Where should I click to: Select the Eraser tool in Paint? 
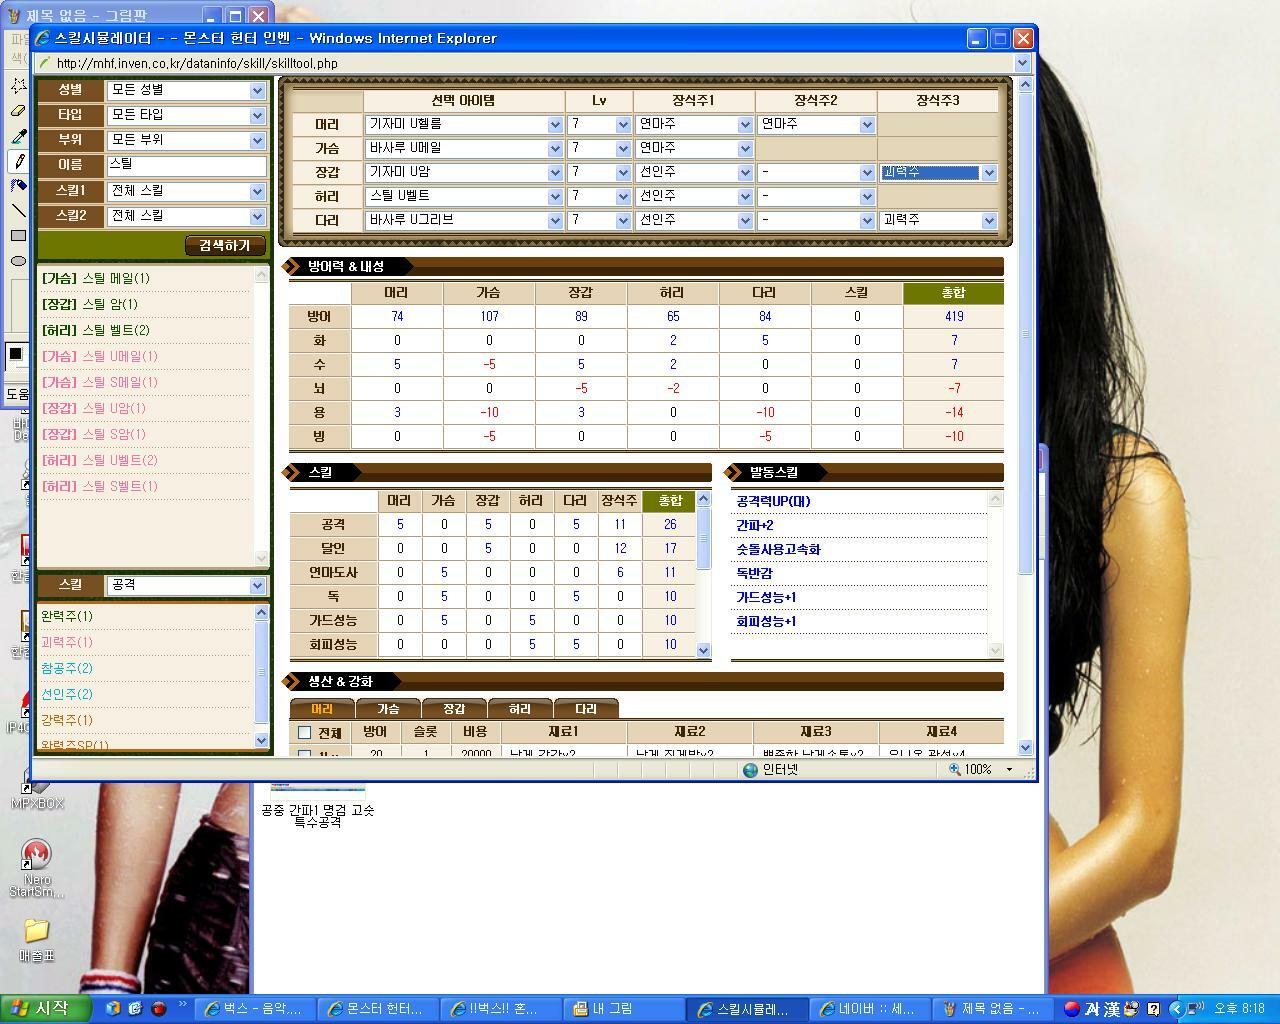coord(18,112)
